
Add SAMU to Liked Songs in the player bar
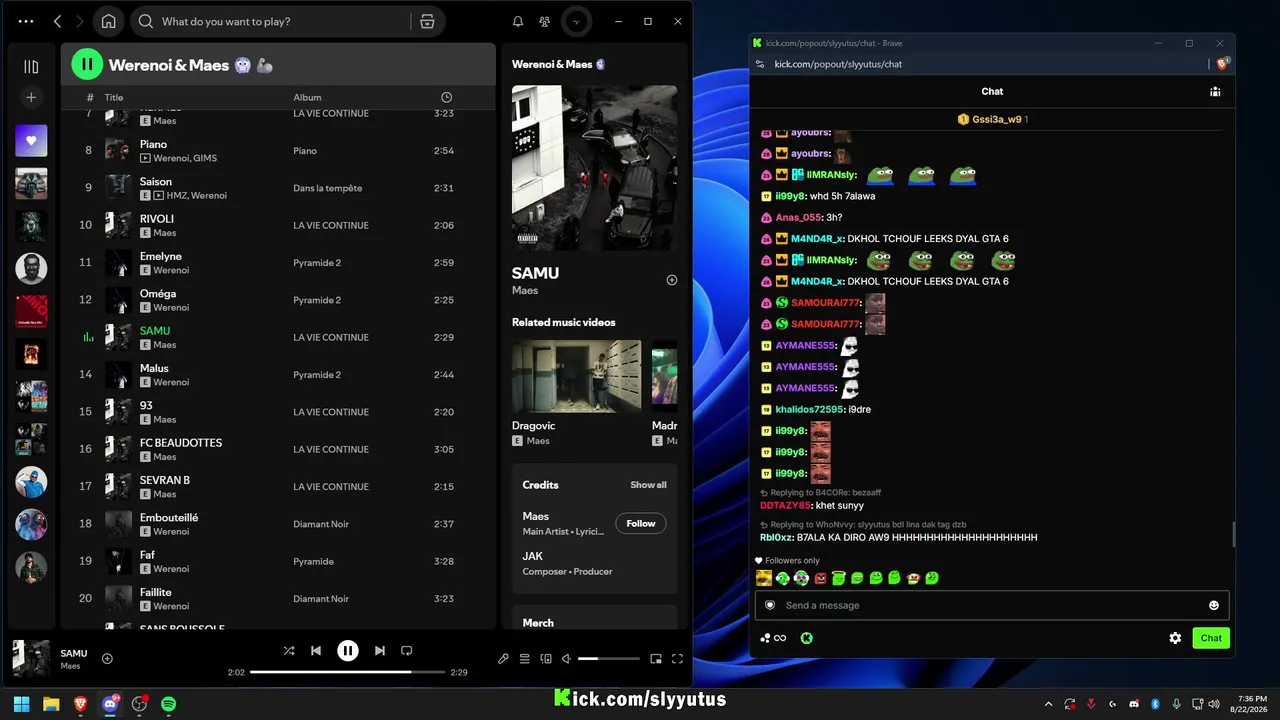(x=107, y=658)
